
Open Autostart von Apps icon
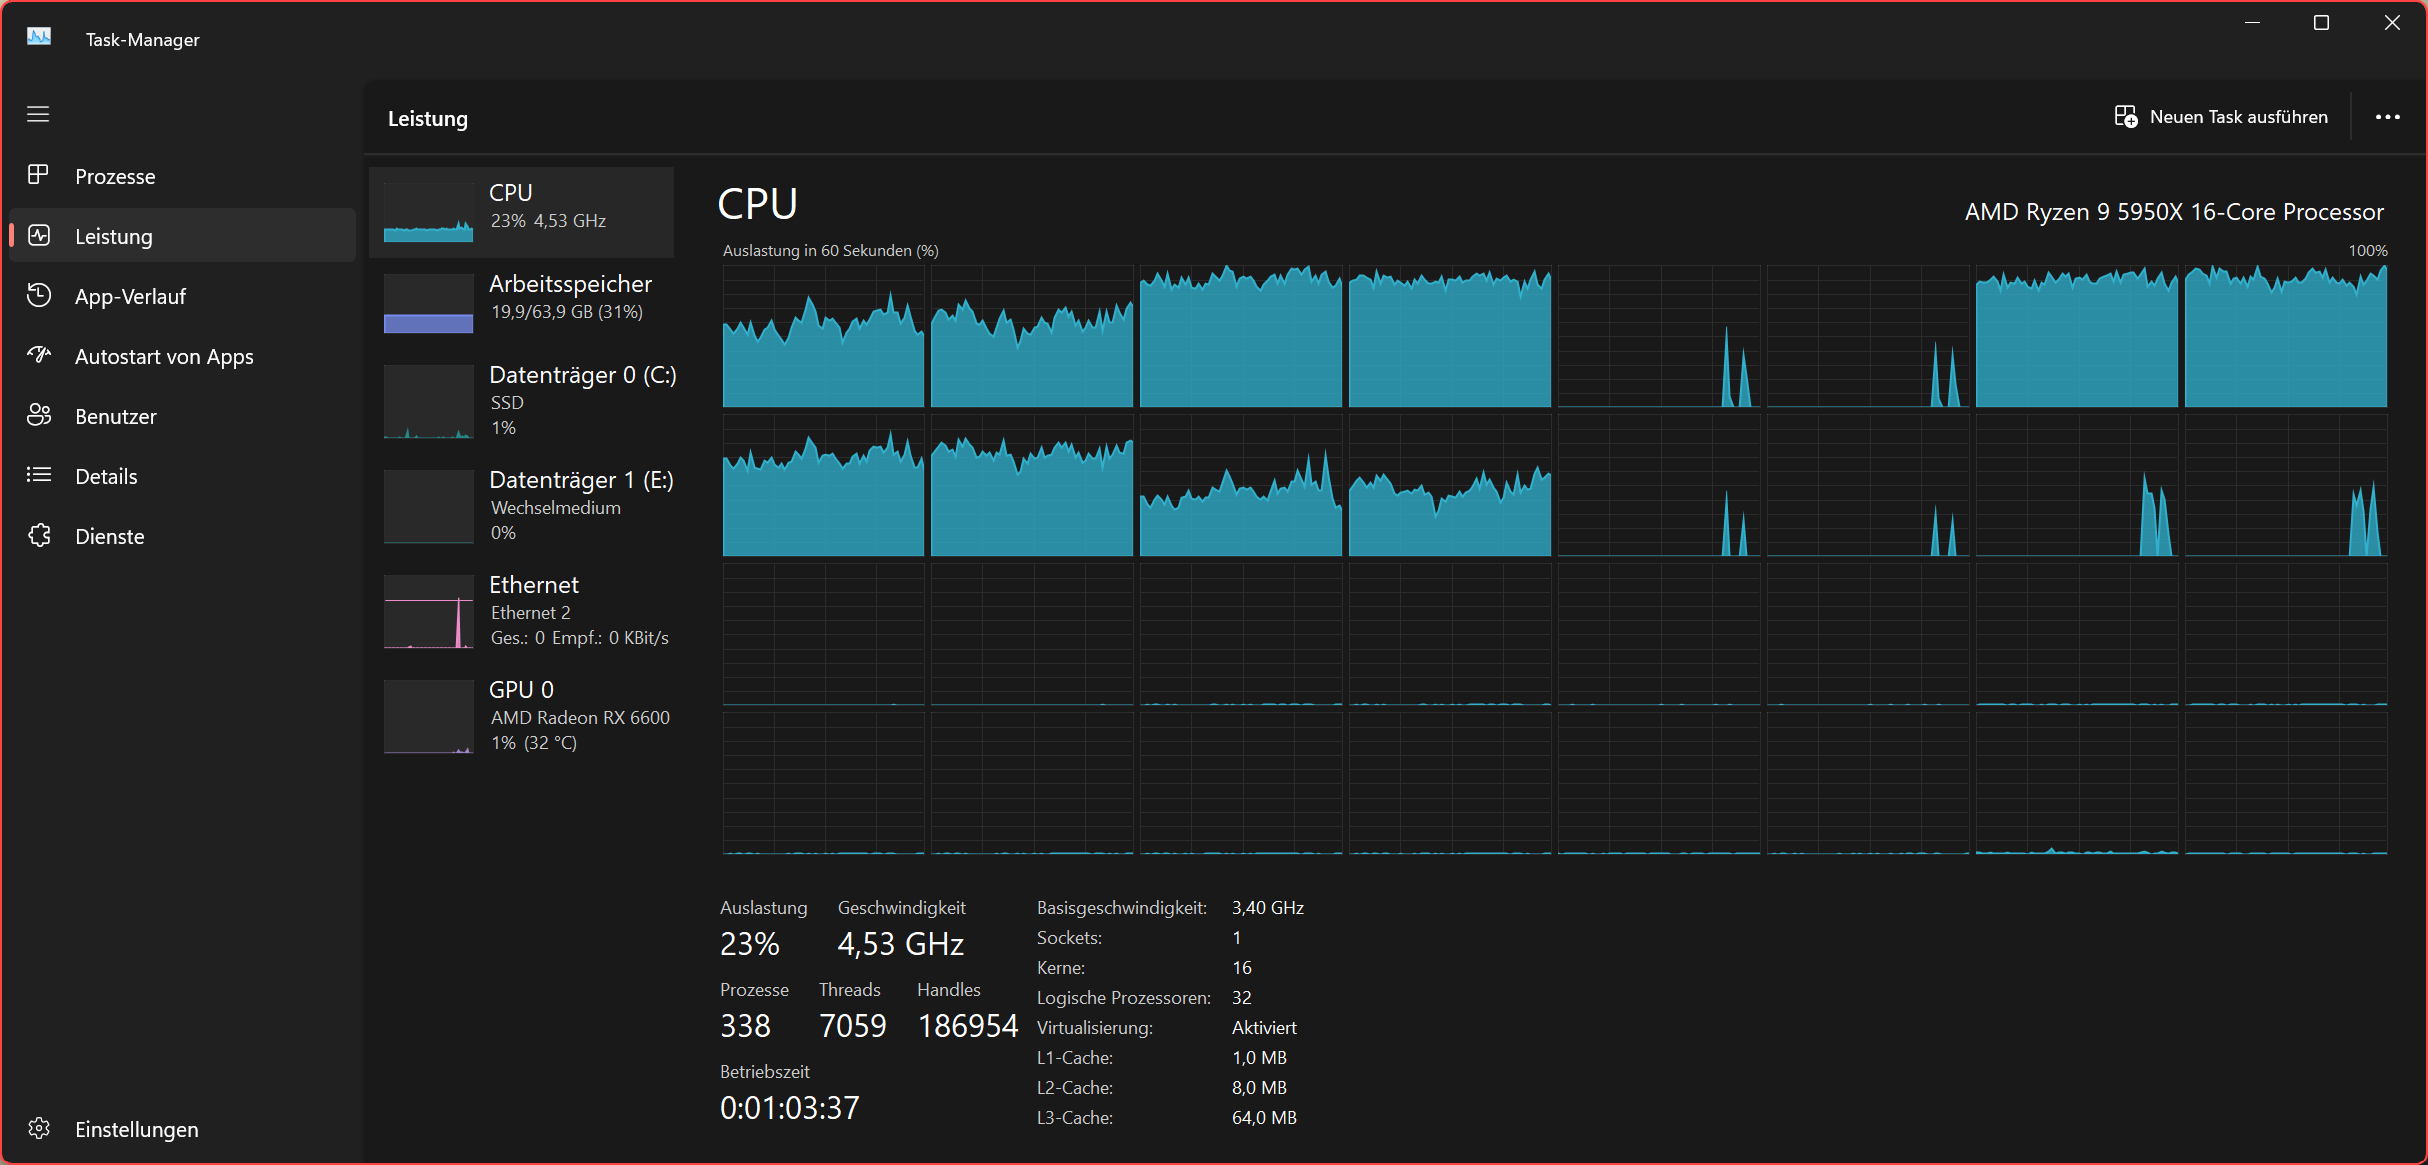[x=38, y=355]
